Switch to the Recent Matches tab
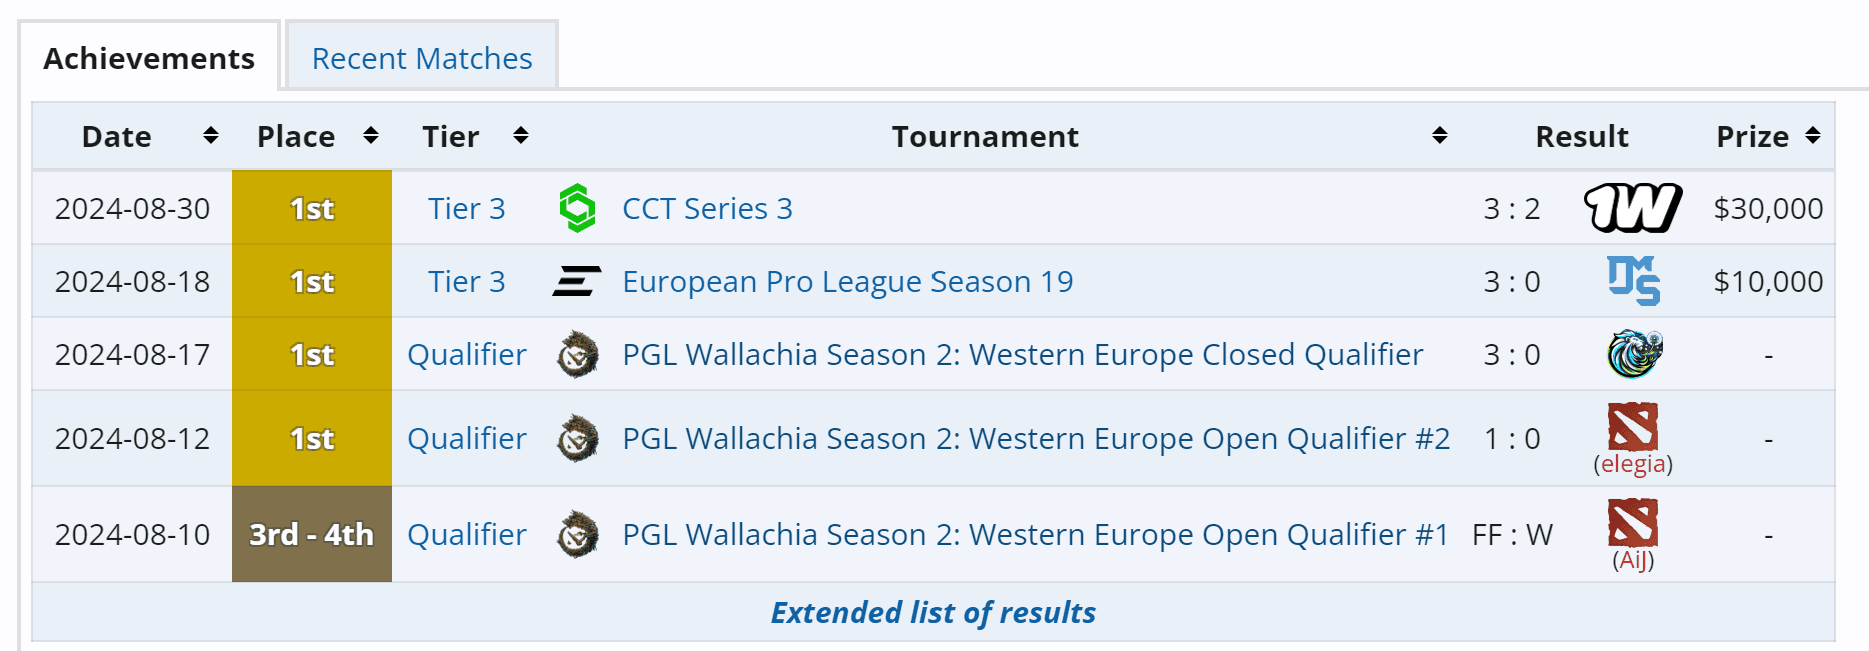 tap(421, 59)
